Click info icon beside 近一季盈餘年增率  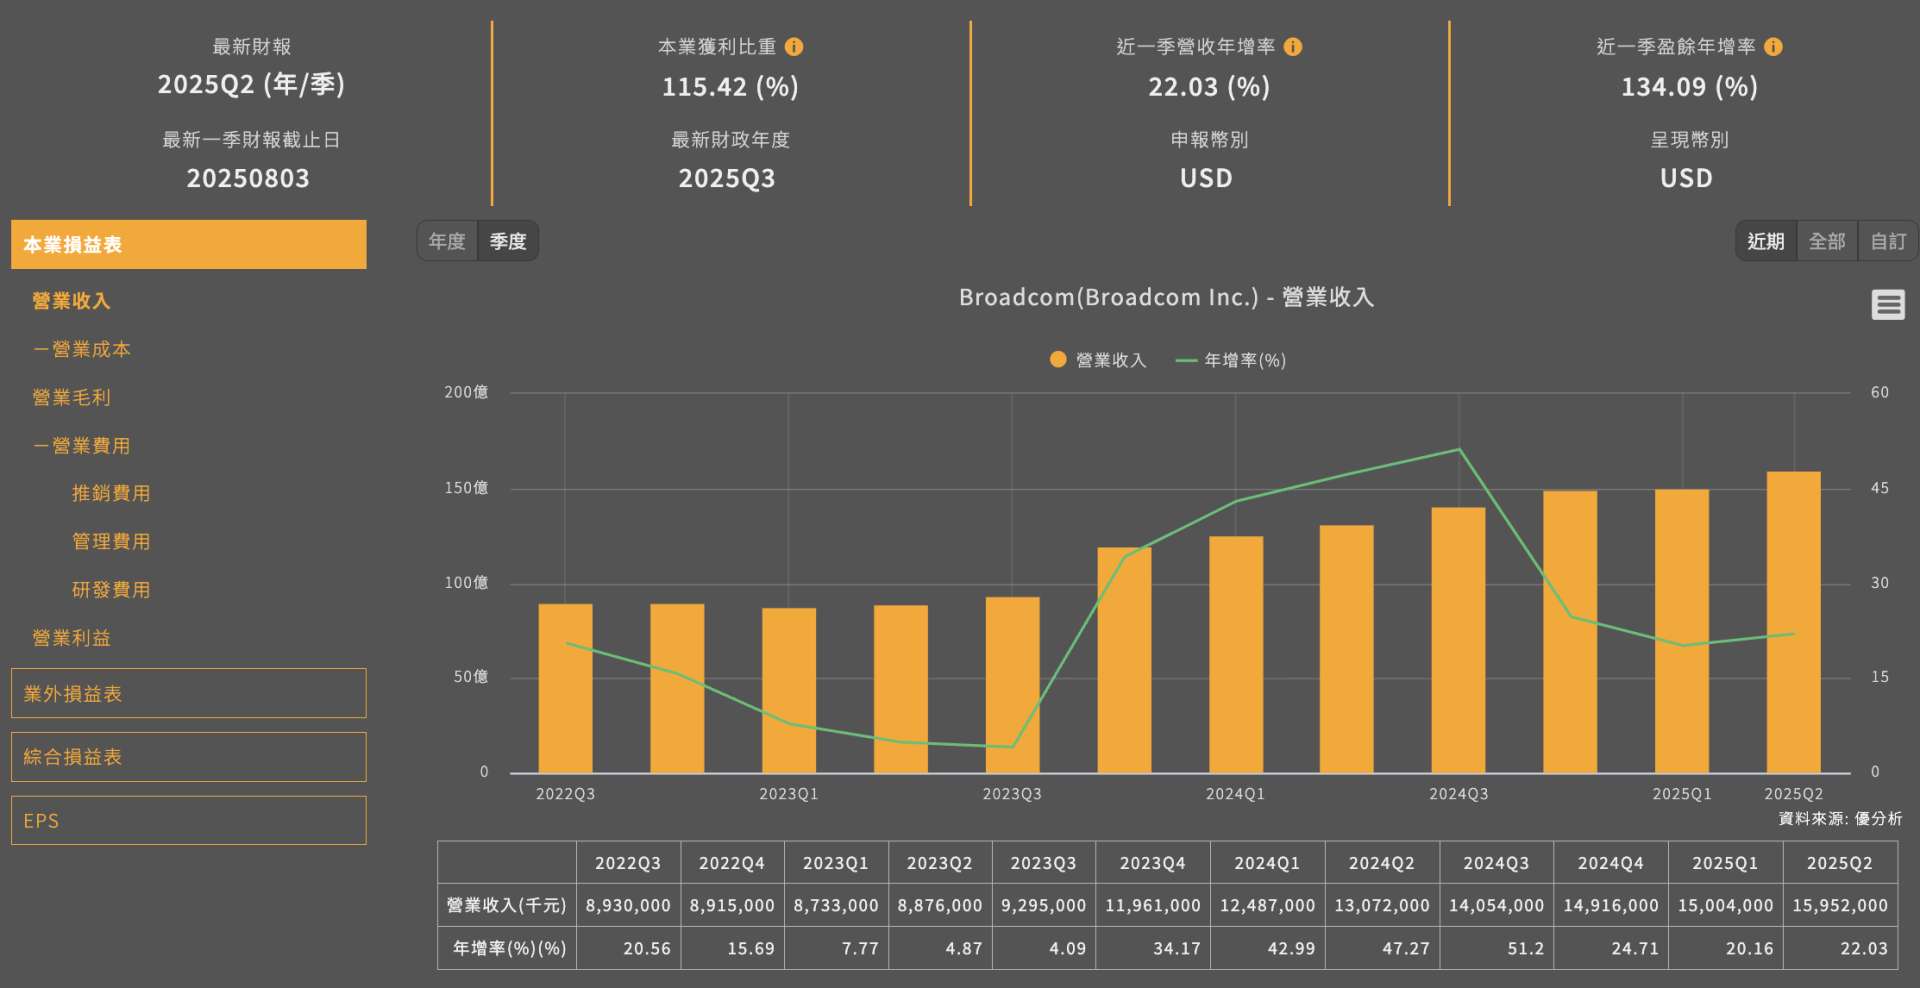[x=1773, y=47]
